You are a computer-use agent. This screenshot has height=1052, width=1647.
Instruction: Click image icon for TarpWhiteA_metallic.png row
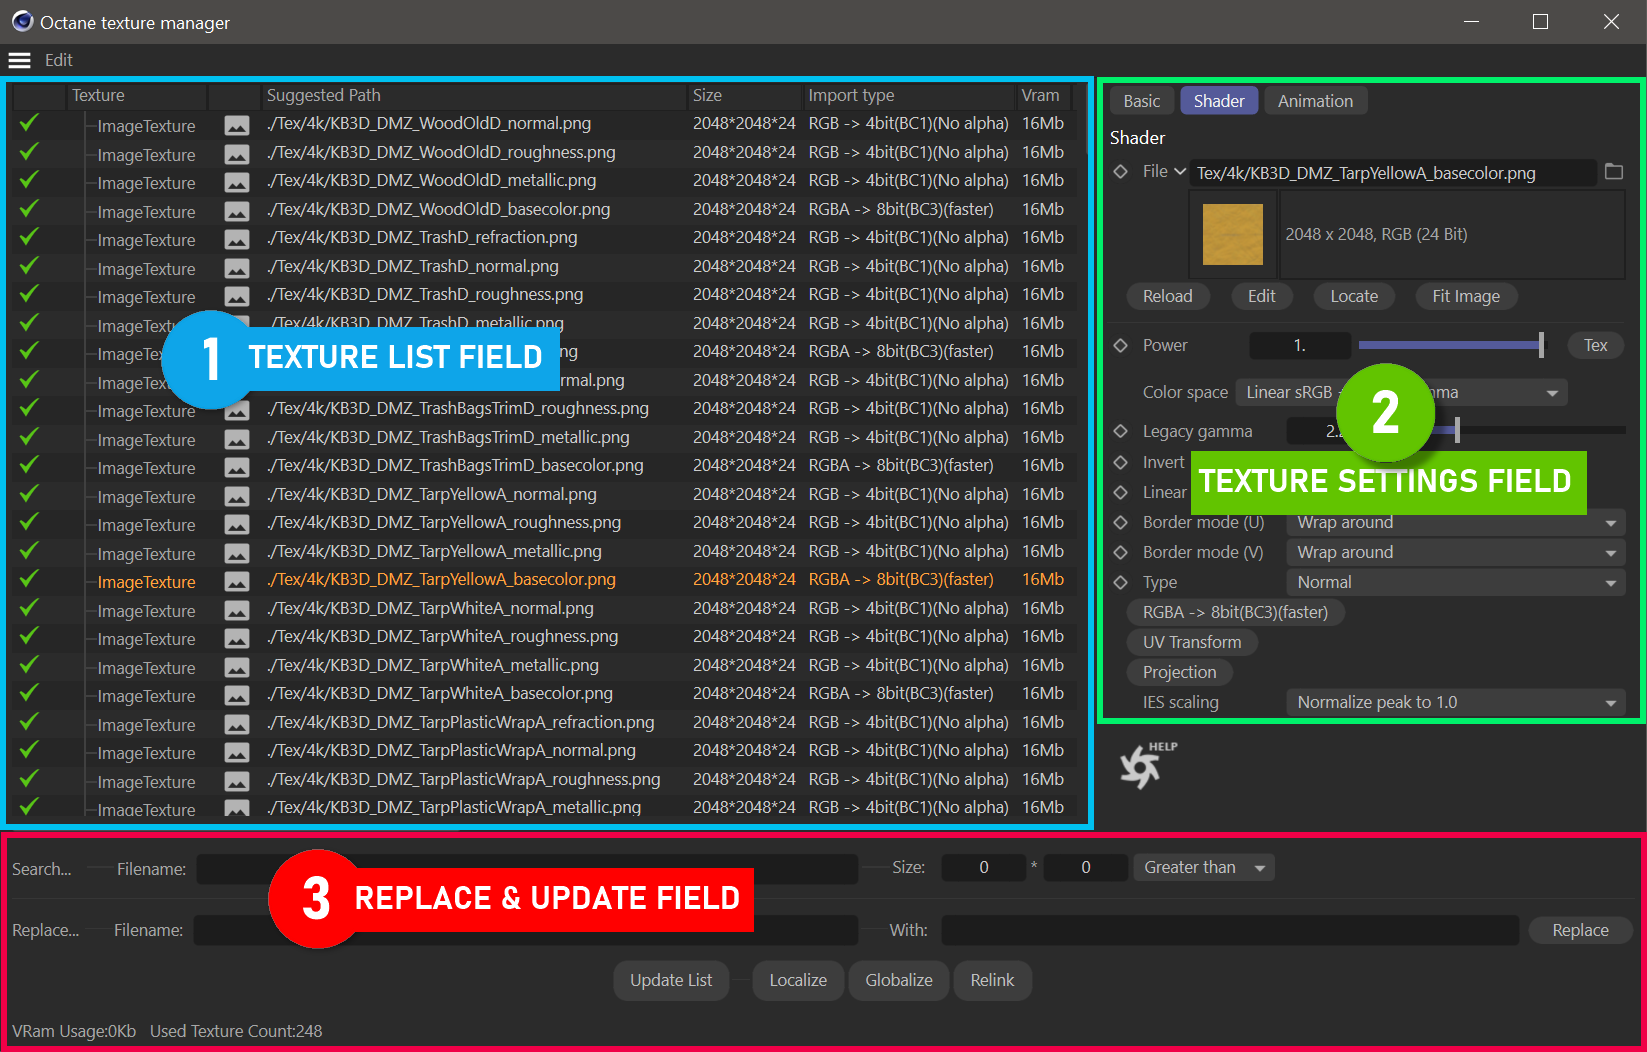pos(237,667)
